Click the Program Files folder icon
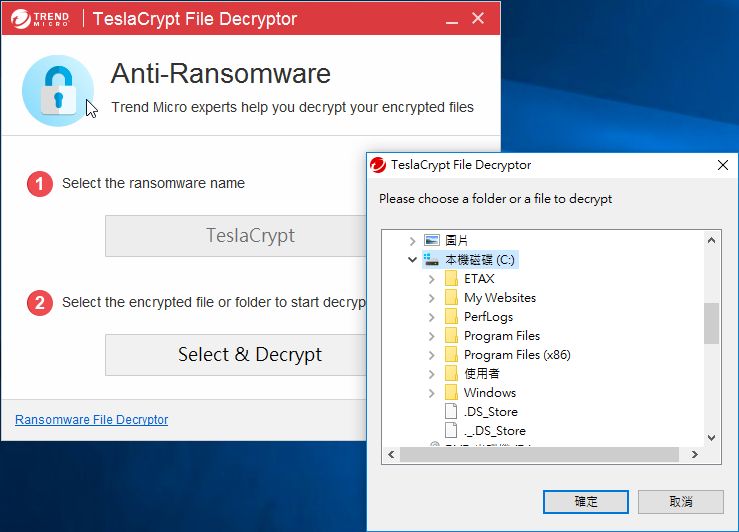 (x=451, y=336)
